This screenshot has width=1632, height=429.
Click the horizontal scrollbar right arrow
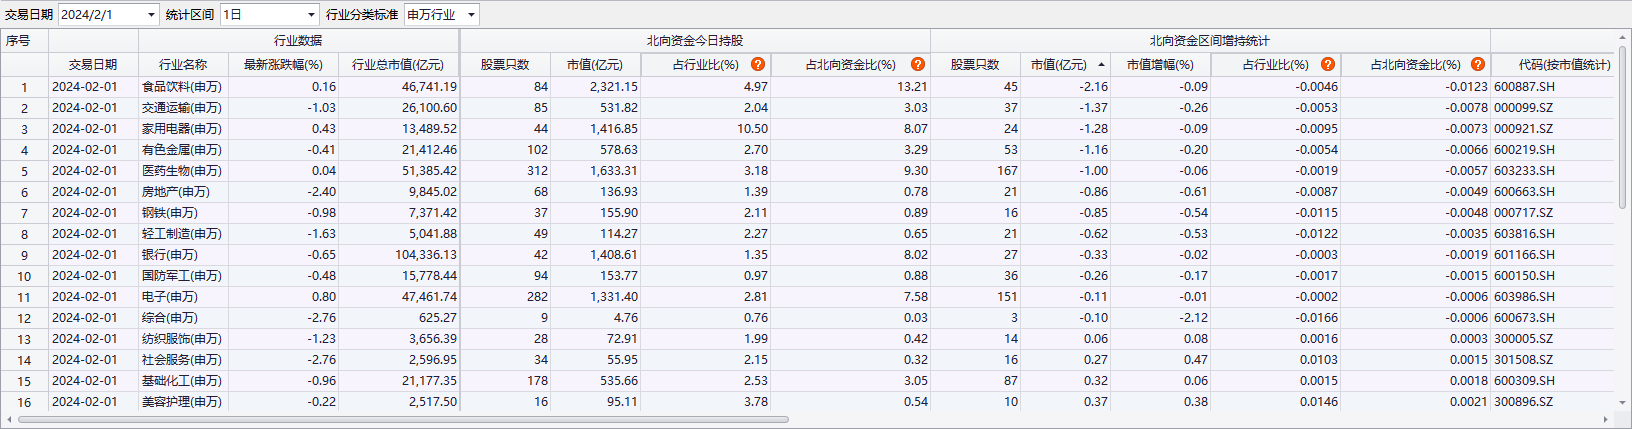point(1606,420)
